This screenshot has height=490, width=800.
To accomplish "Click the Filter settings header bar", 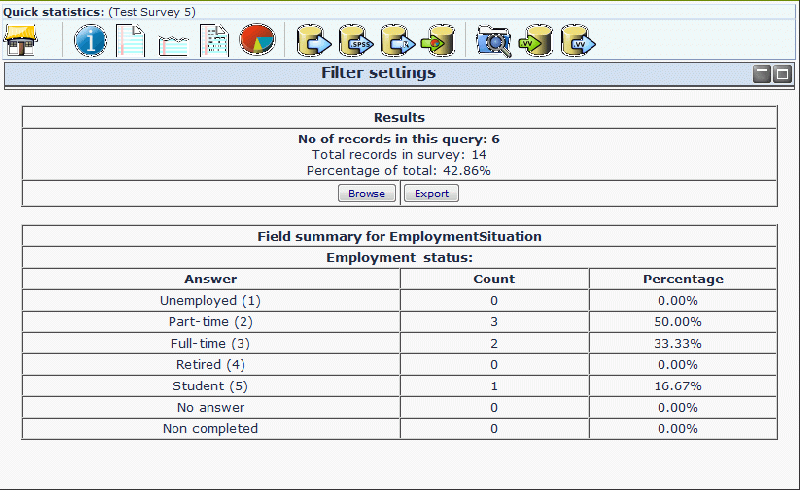I will point(378,73).
